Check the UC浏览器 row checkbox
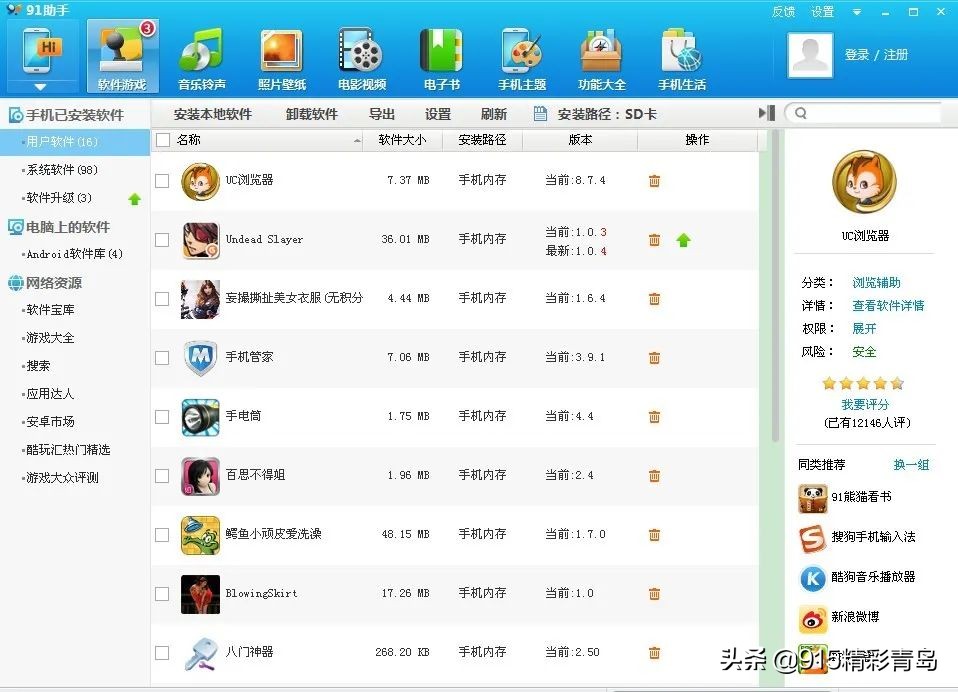Image resolution: width=958 pixels, height=692 pixels. (162, 181)
